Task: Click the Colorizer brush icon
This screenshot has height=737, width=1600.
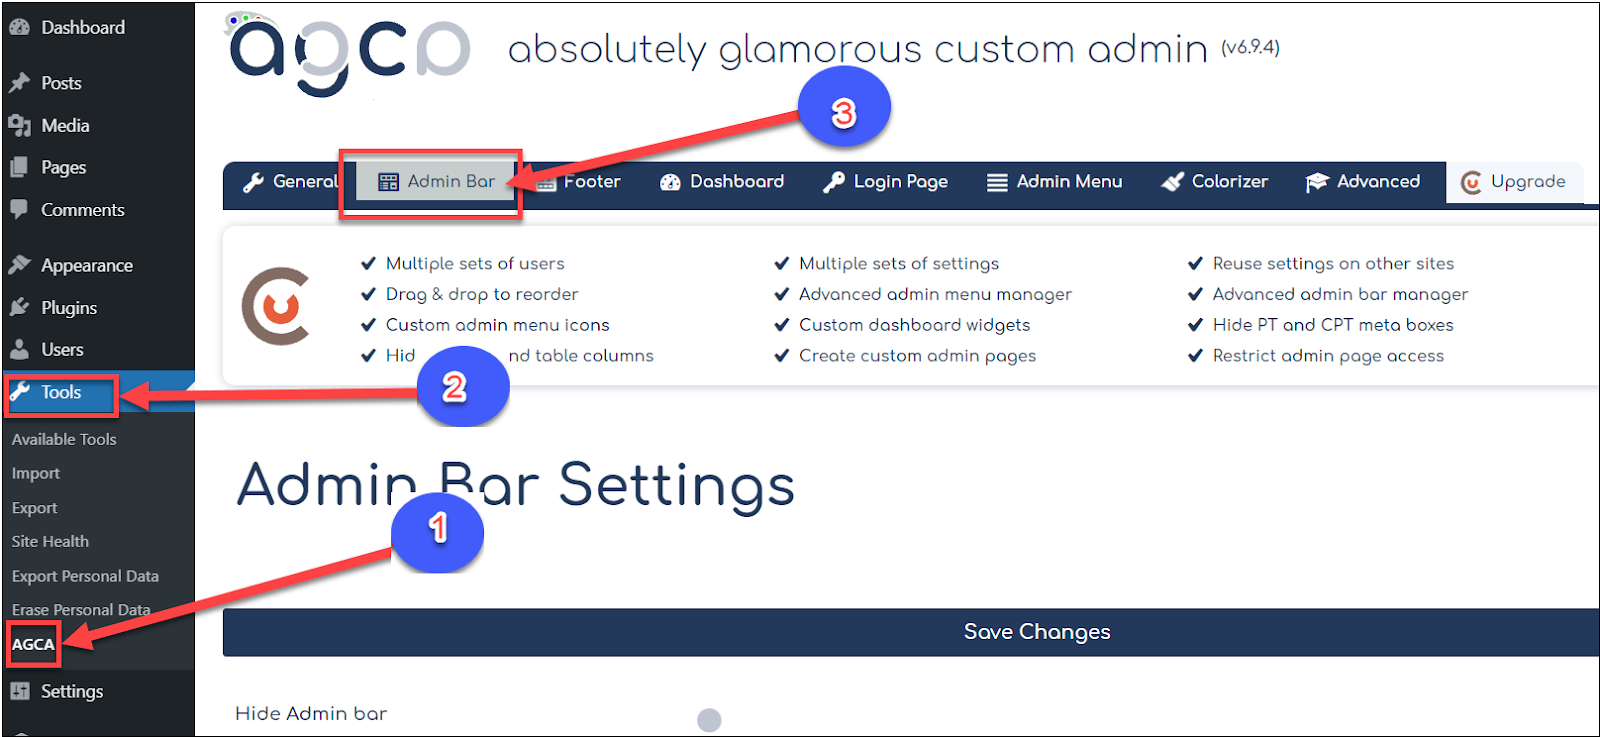Action: point(1172,182)
